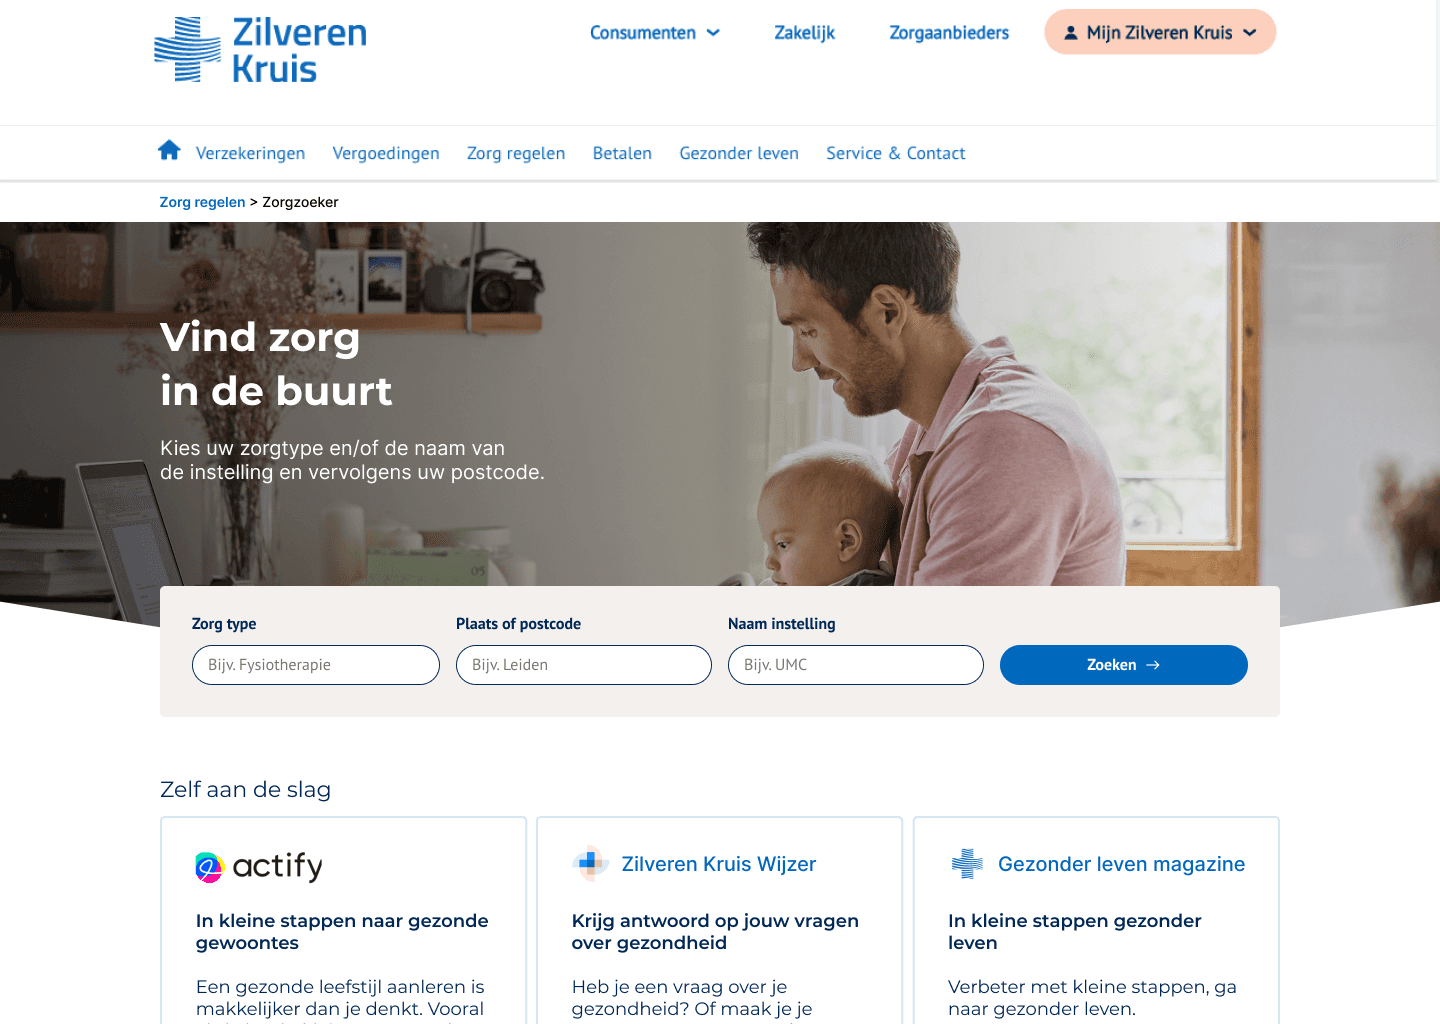Screen dimensions: 1440x1024
Task: Open the Zakelijk section
Action: 804,33
